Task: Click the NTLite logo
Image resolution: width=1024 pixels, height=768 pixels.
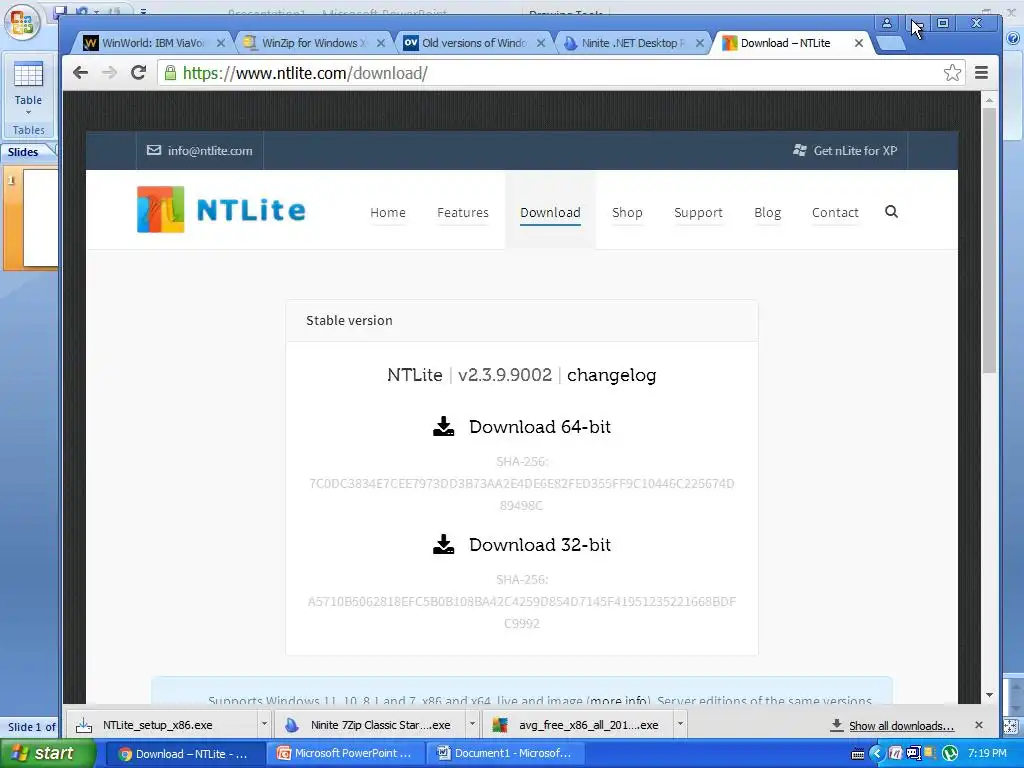Action: [221, 210]
